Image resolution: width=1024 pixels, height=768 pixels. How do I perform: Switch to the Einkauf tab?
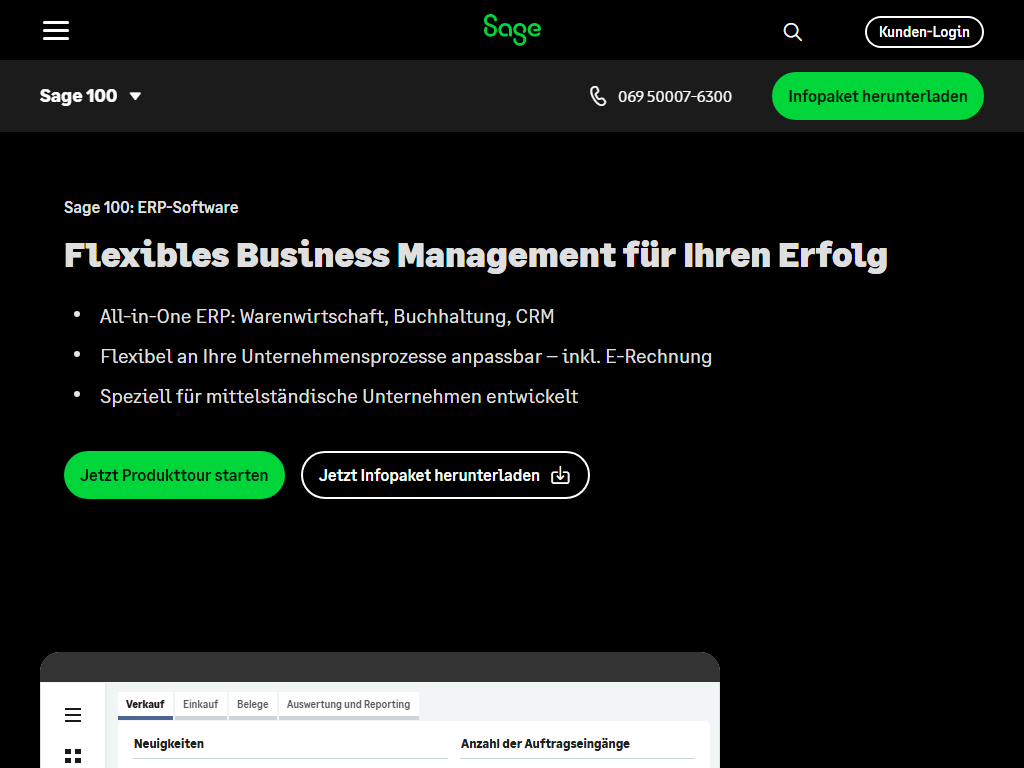point(200,705)
